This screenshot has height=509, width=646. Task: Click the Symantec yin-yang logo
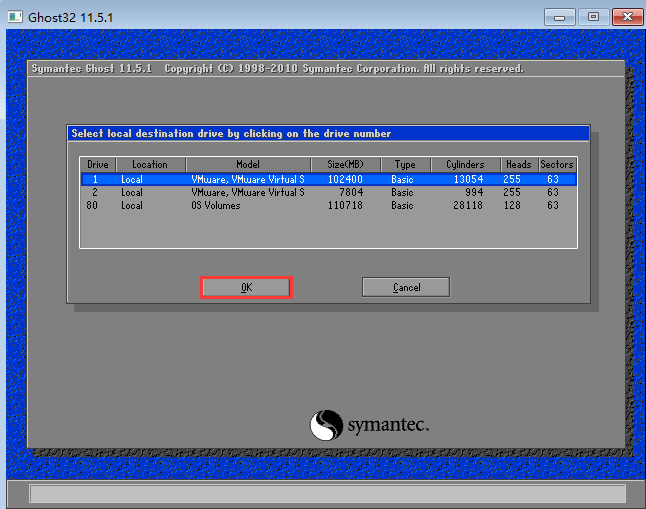pyautogui.click(x=327, y=425)
